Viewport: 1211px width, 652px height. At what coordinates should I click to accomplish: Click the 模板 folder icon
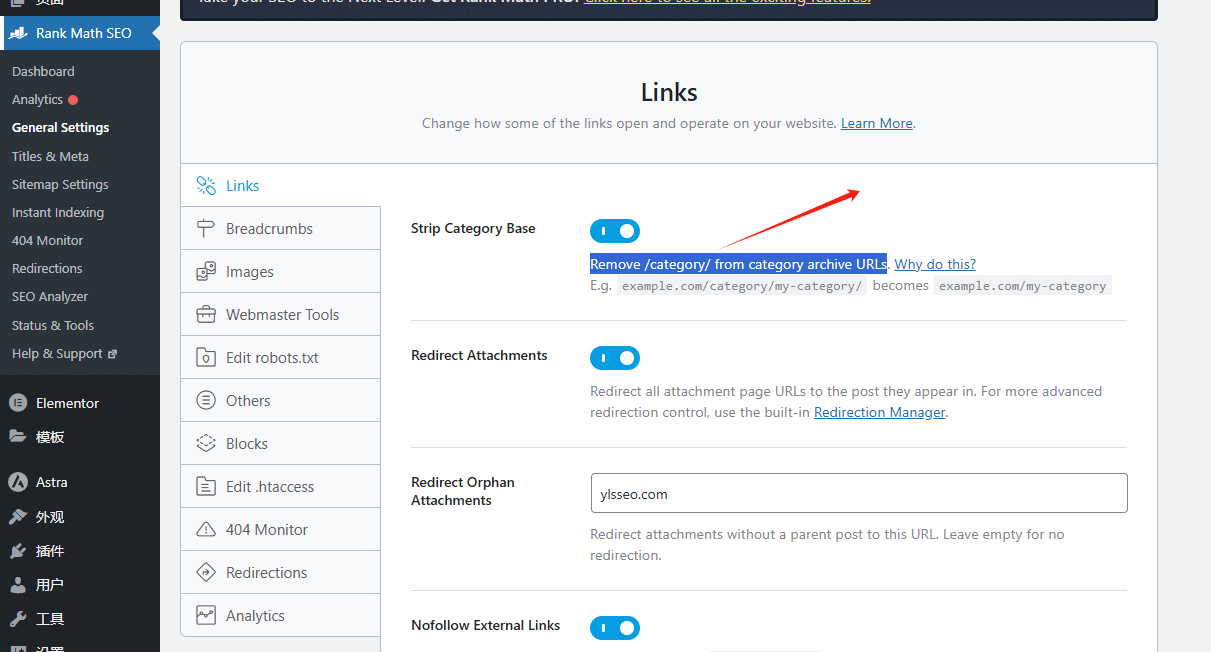point(17,437)
